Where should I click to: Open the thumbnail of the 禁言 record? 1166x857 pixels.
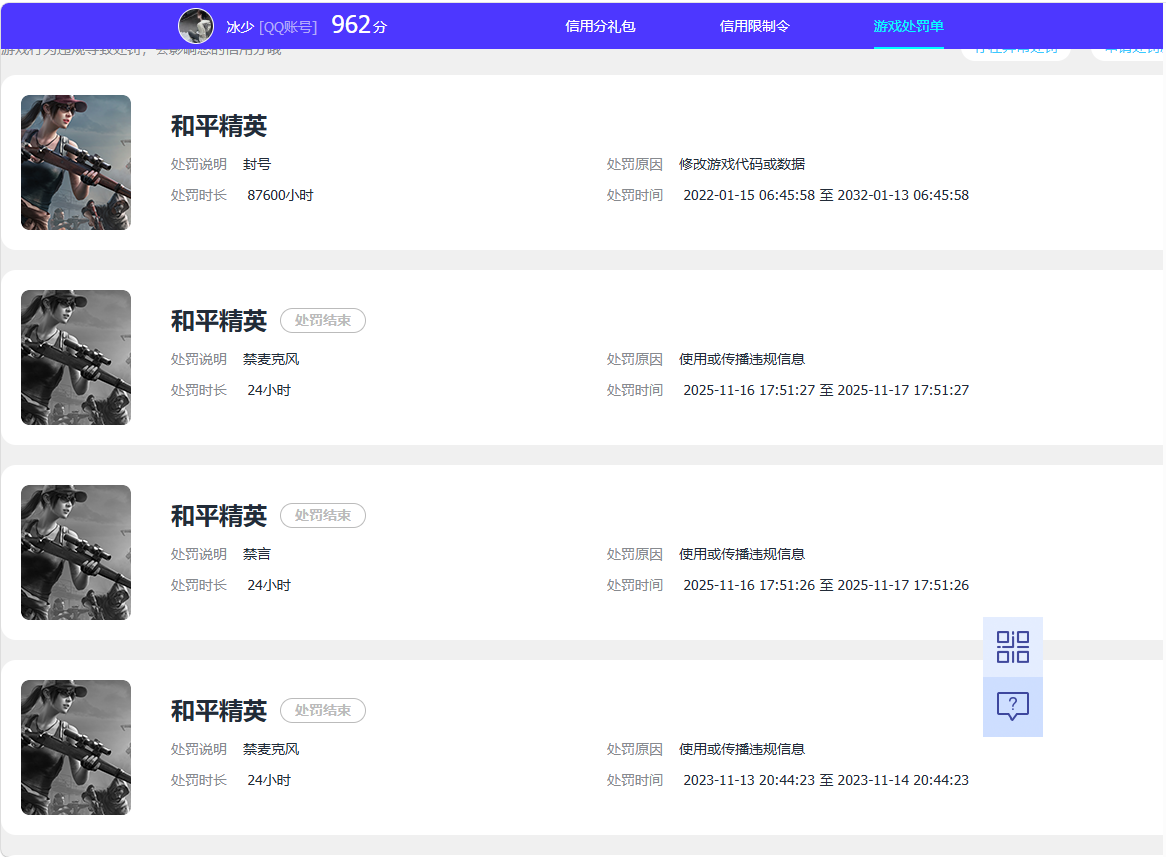point(76,552)
